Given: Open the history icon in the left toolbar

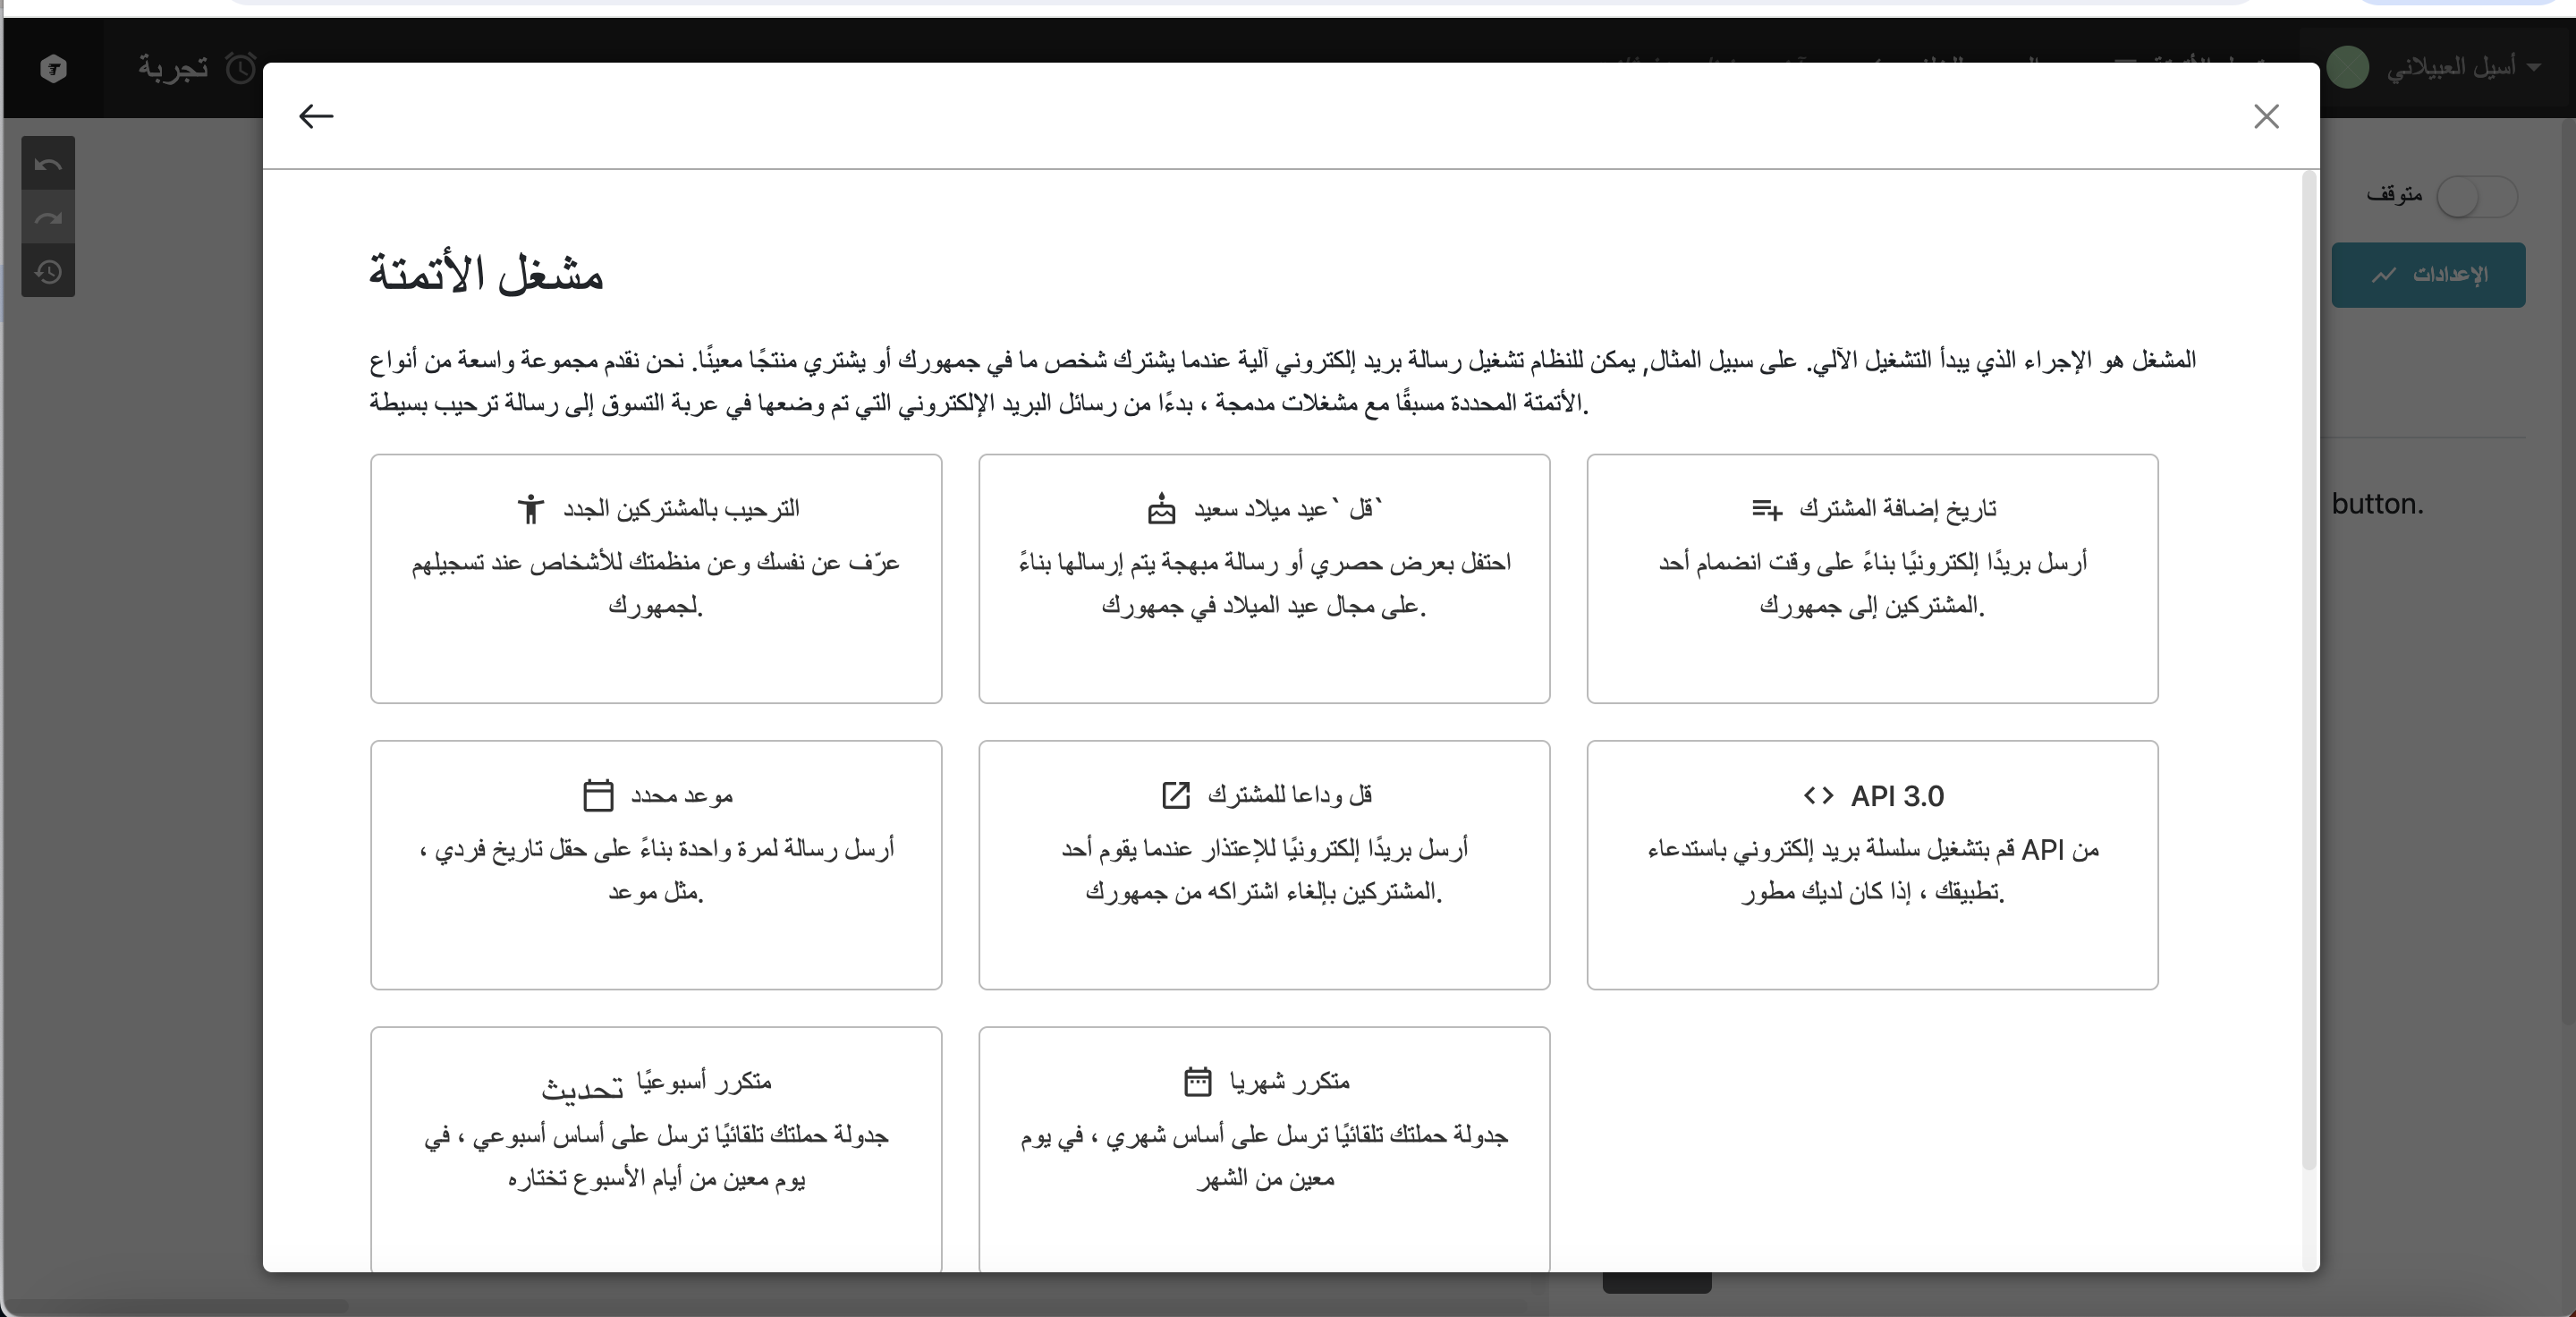Looking at the screenshot, I should pos(48,271).
